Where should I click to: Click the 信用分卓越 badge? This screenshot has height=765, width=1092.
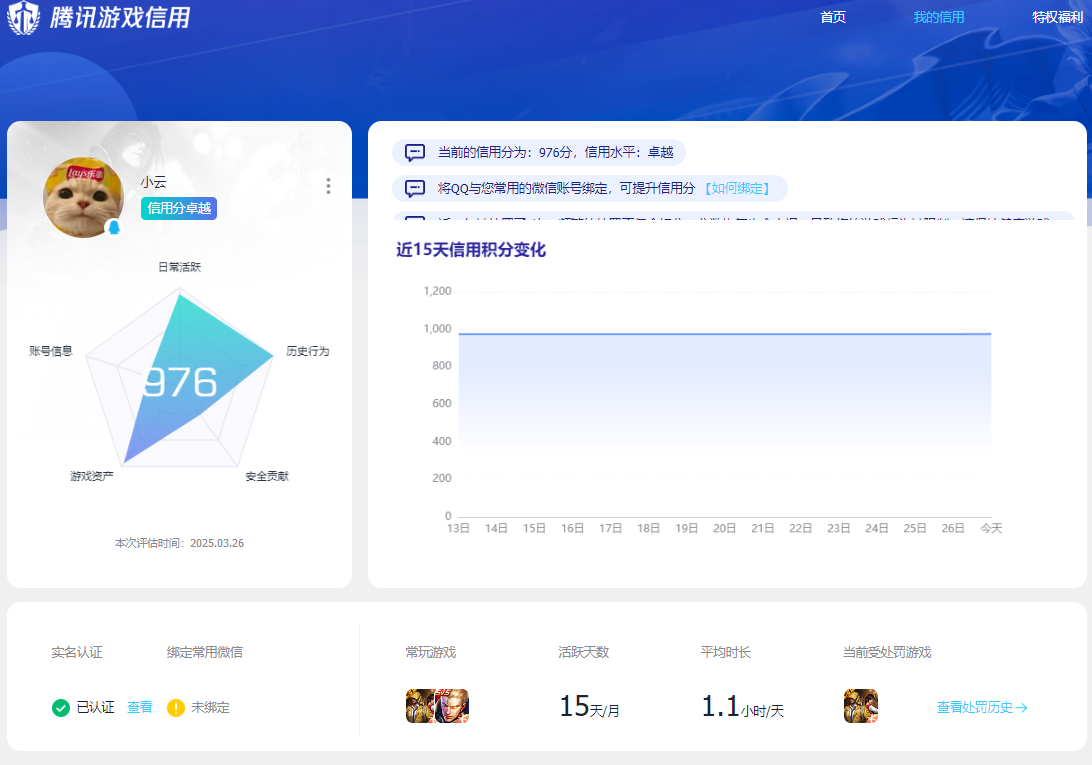coord(179,208)
